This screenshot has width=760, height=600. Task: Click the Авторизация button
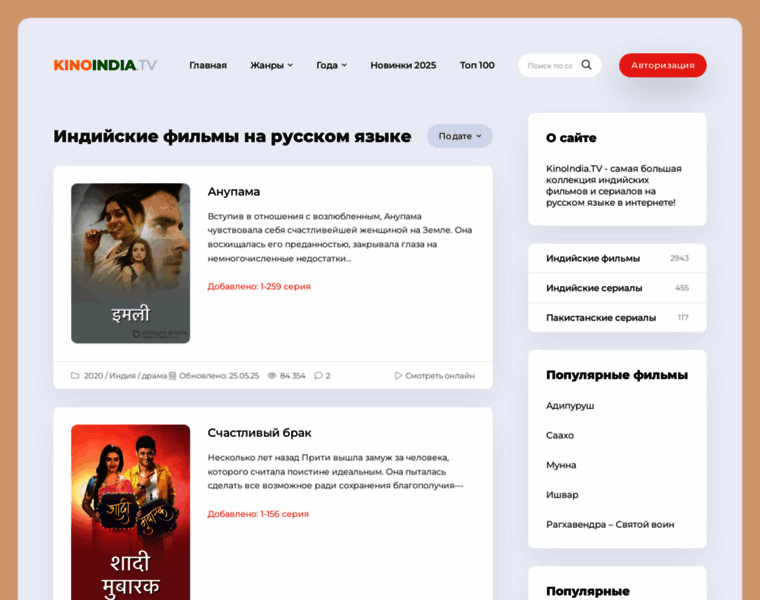coord(663,65)
